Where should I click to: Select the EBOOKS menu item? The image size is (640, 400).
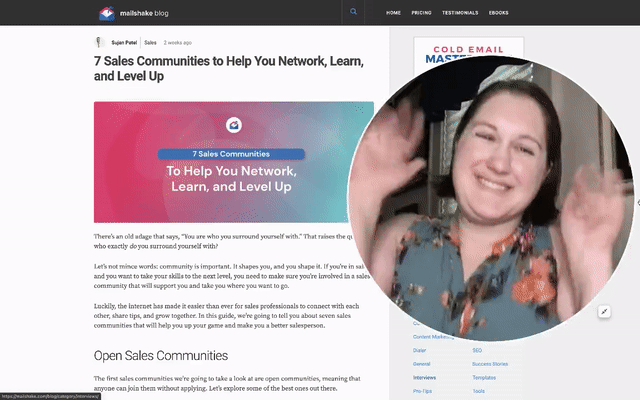click(499, 13)
